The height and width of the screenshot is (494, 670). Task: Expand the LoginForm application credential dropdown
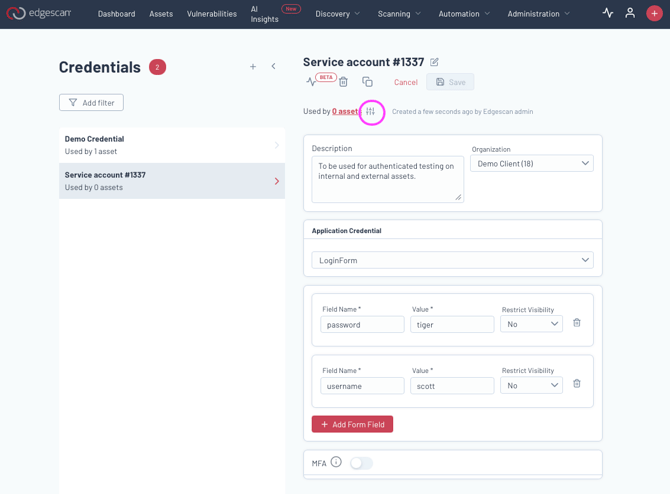[452, 260]
